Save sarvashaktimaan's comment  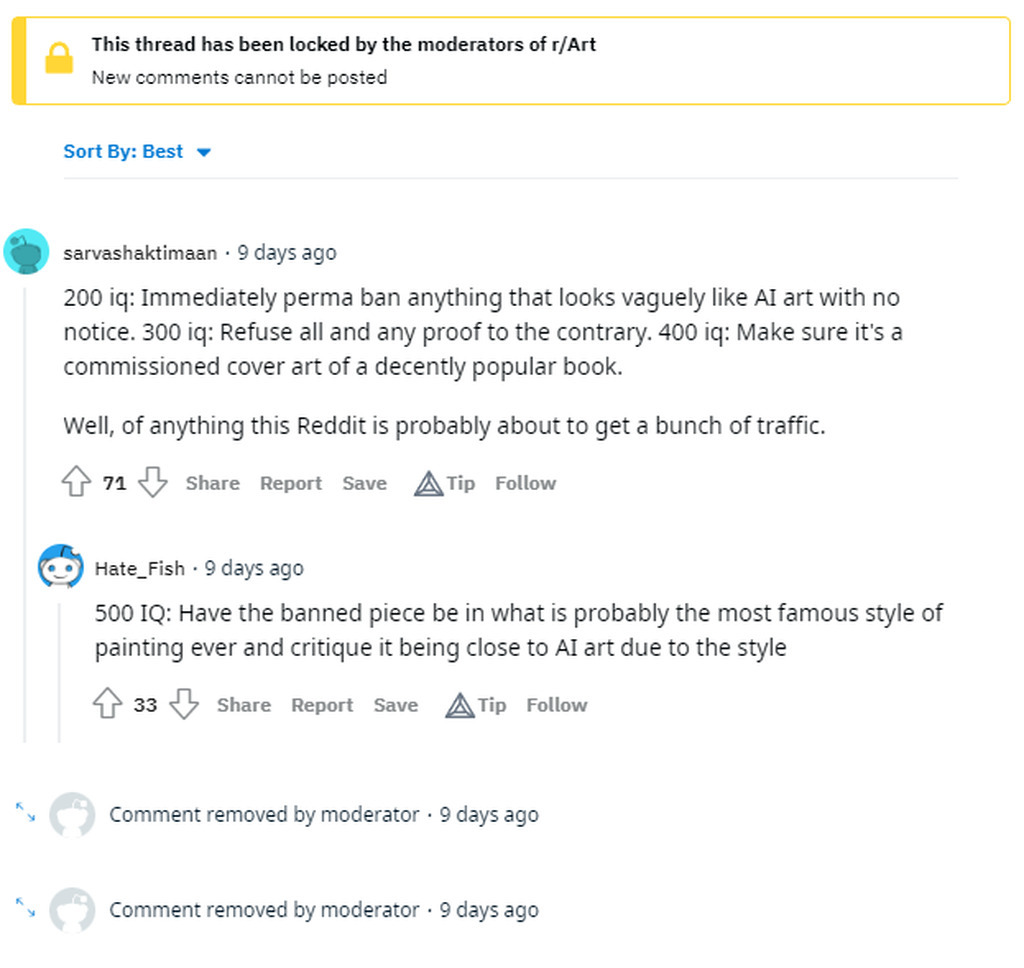[x=364, y=483]
